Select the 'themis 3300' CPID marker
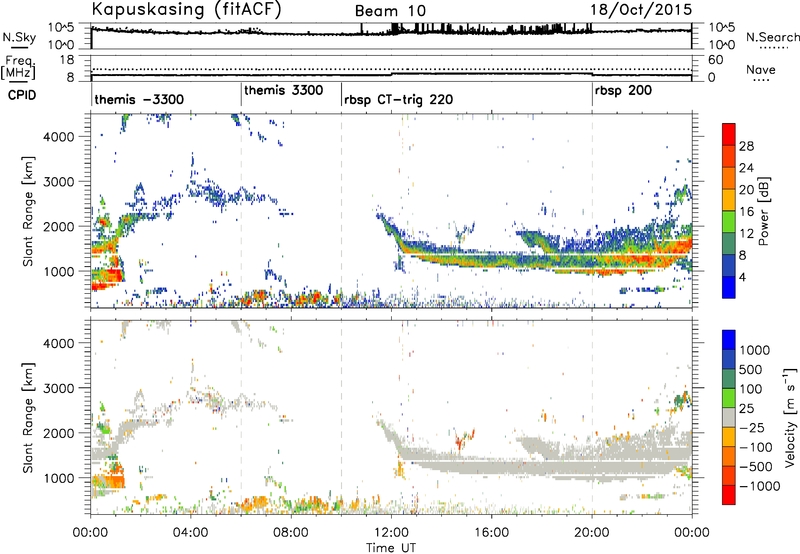This screenshot has width=800, height=554. [284, 90]
